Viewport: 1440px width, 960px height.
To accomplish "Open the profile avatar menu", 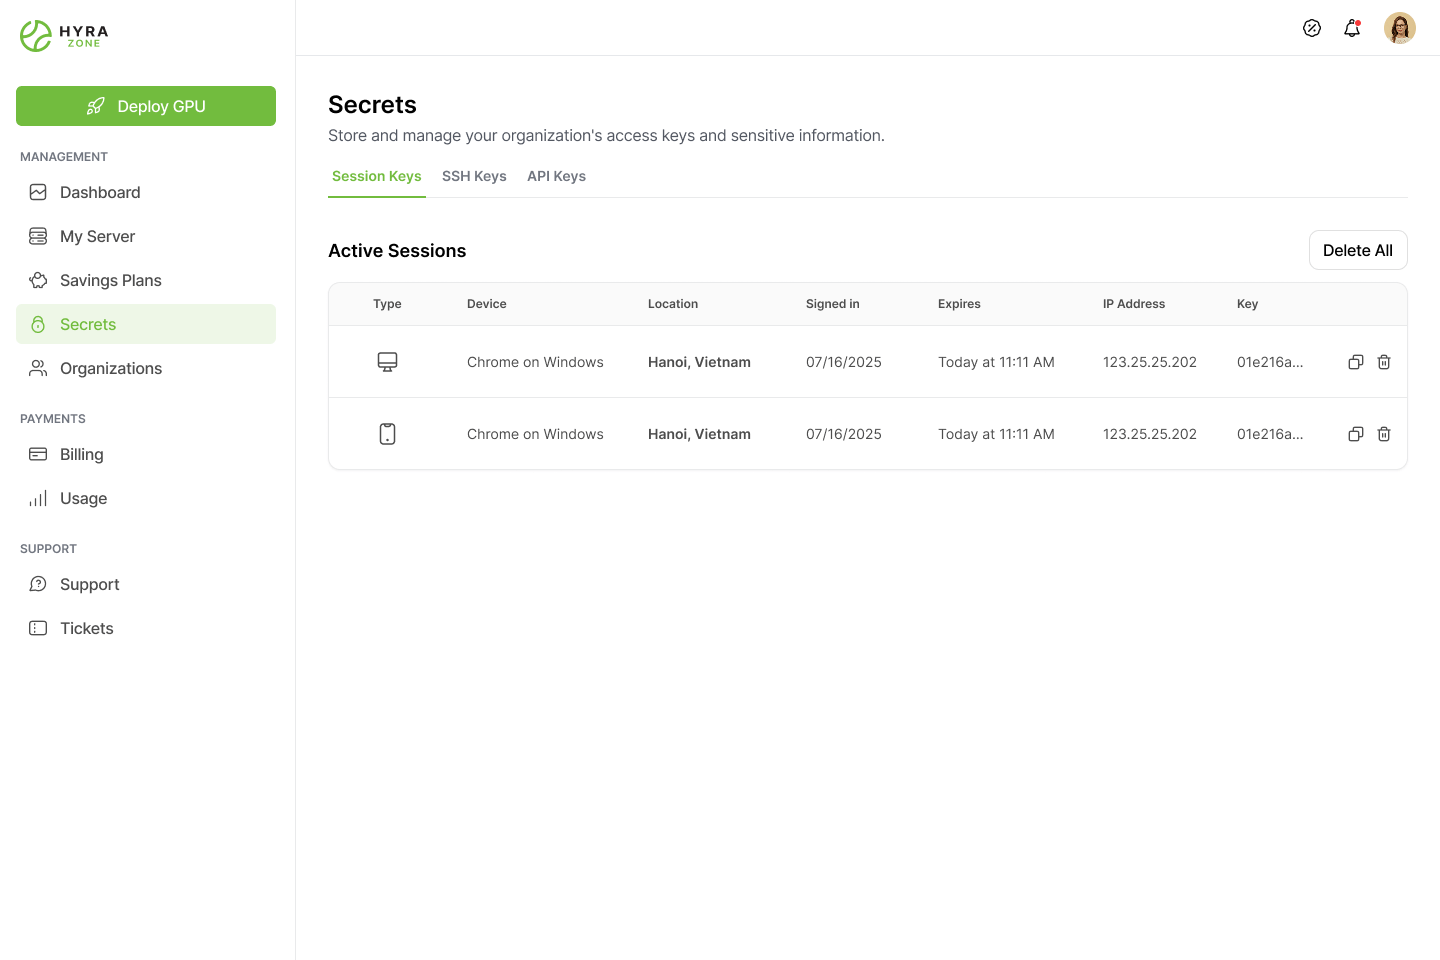I will point(1400,27).
